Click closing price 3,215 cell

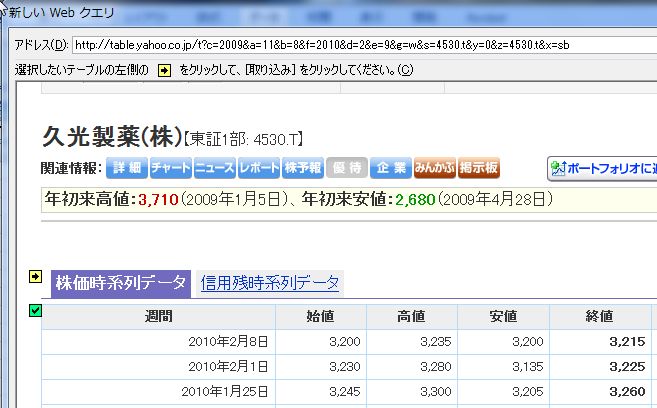[600, 342]
